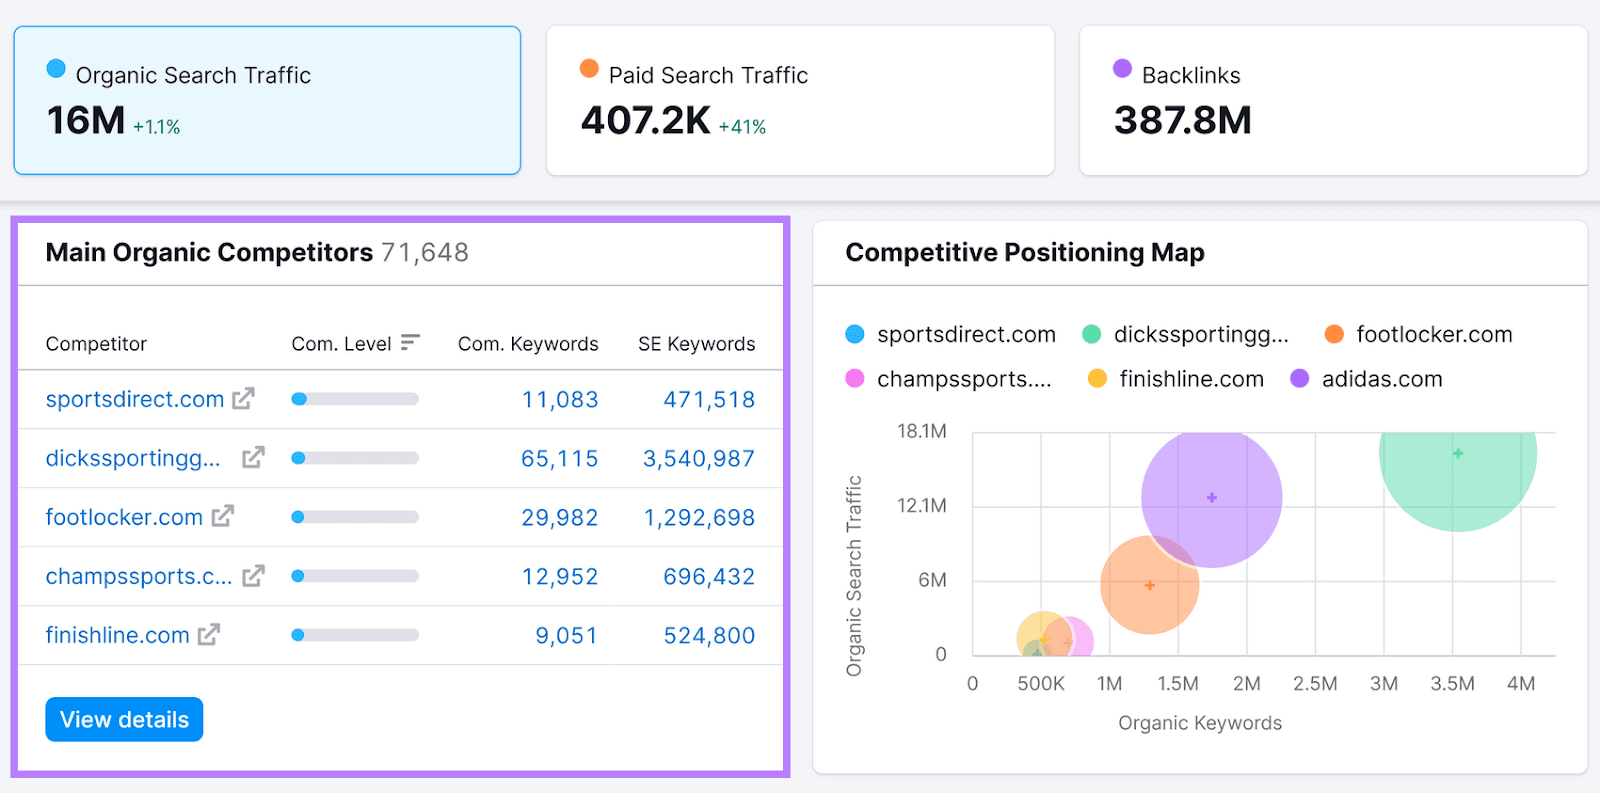Screen dimensions: 1600x793
Task: Open finishline.com competitor link
Action: (118, 635)
